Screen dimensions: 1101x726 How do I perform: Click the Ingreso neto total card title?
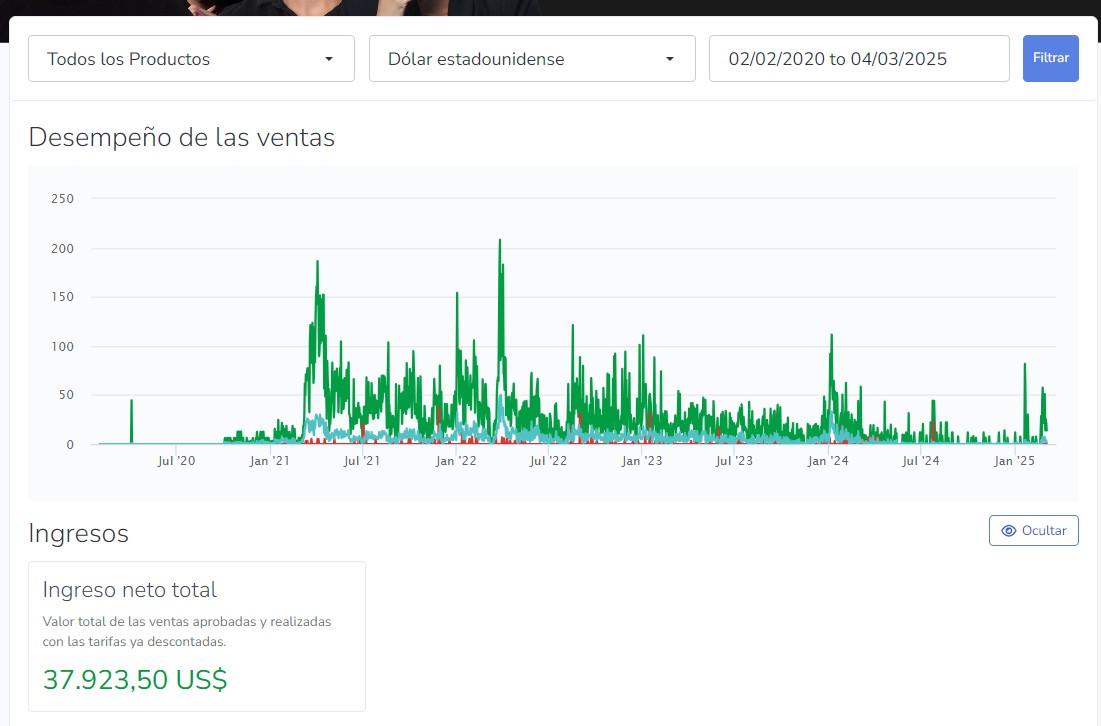pyautogui.click(x=129, y=590)
